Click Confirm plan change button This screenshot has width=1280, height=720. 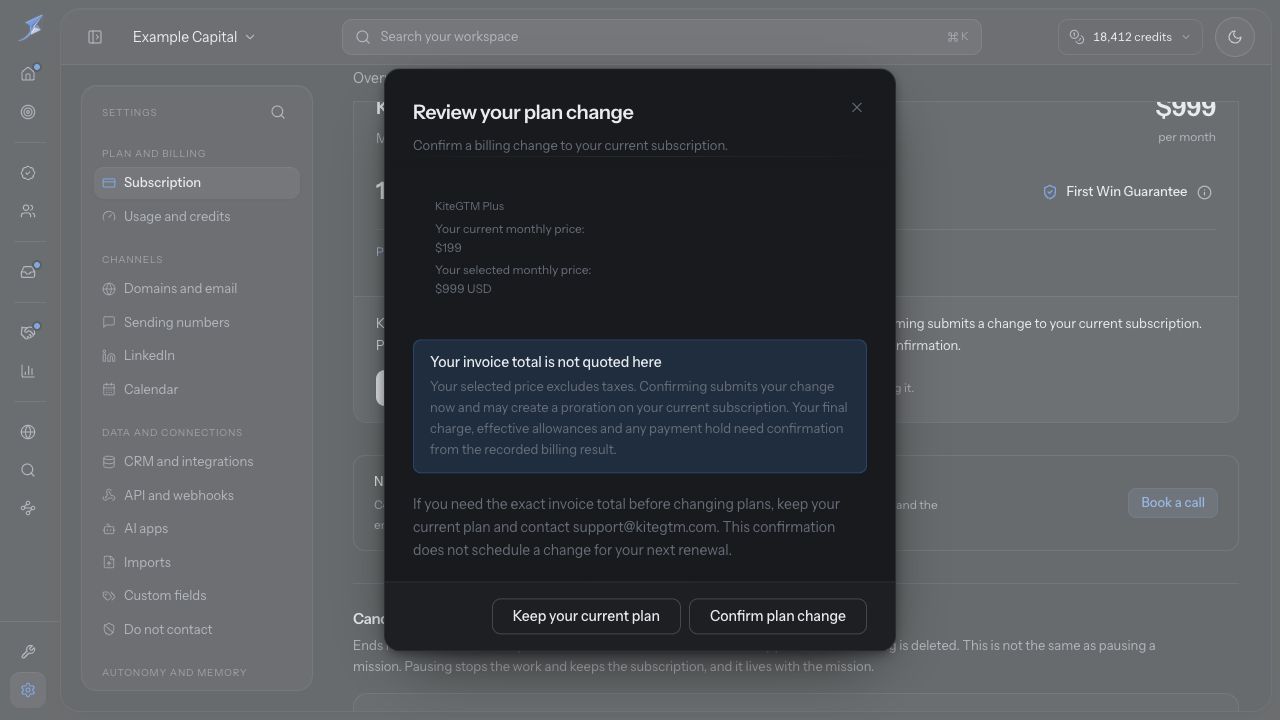(x=778, y=616)
